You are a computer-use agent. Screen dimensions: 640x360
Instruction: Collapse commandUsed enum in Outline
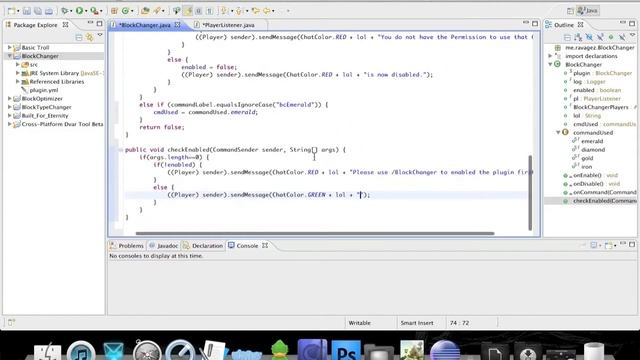[x=558, y=132]
